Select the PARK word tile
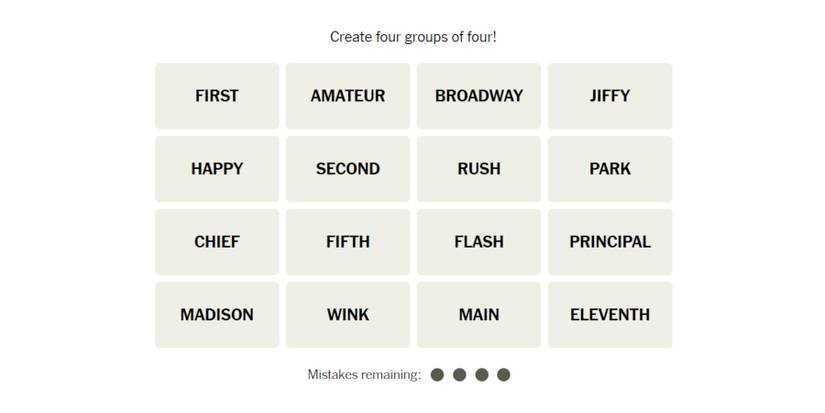The width and height of the screenshot is (825, 413). pos(610,169)
